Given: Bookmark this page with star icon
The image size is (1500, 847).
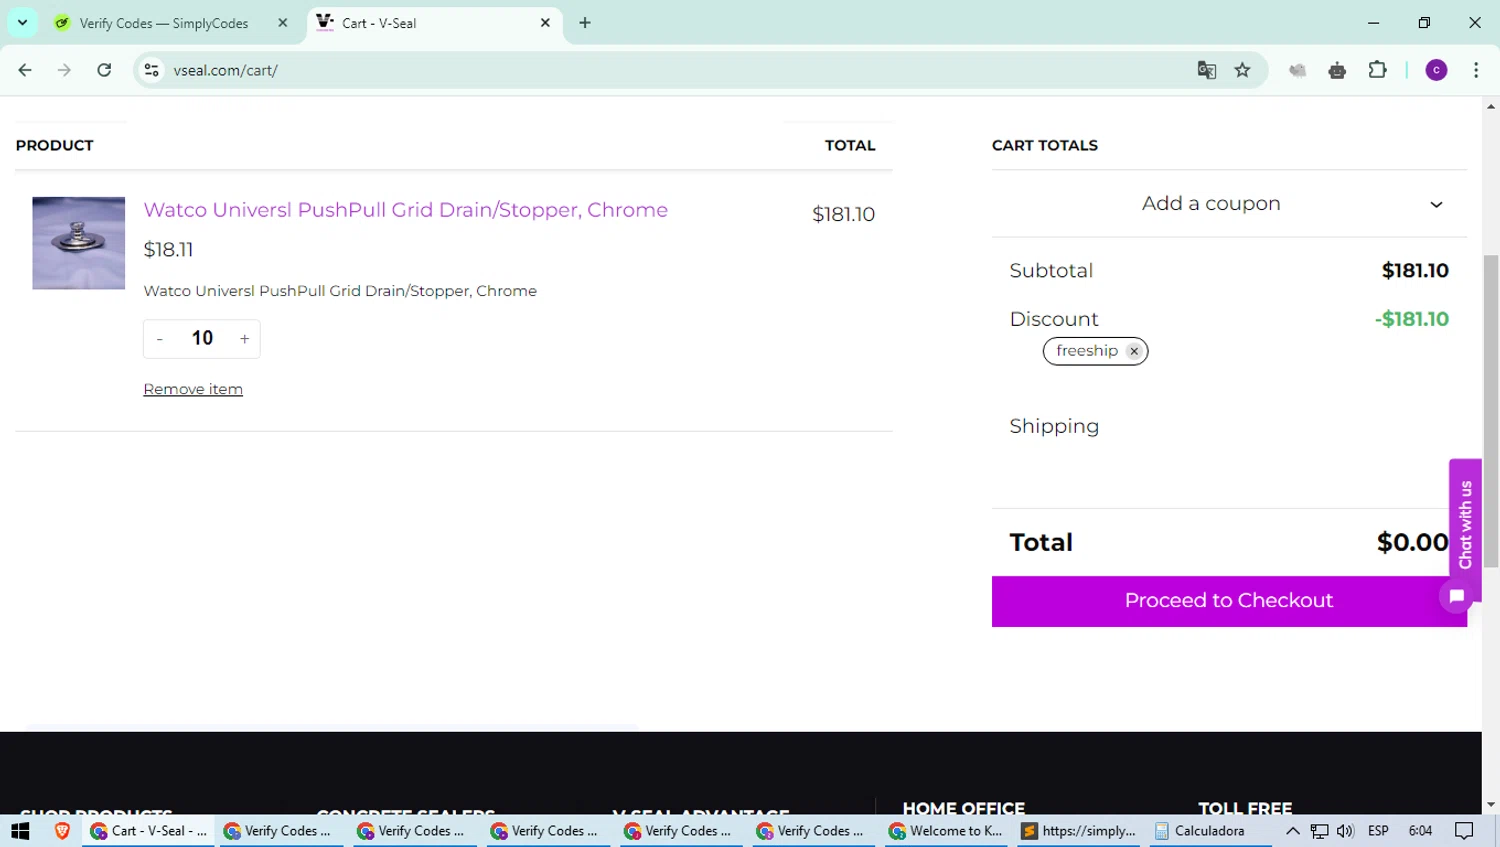Looking at the screenshot, I should (x=1242, y=70).
